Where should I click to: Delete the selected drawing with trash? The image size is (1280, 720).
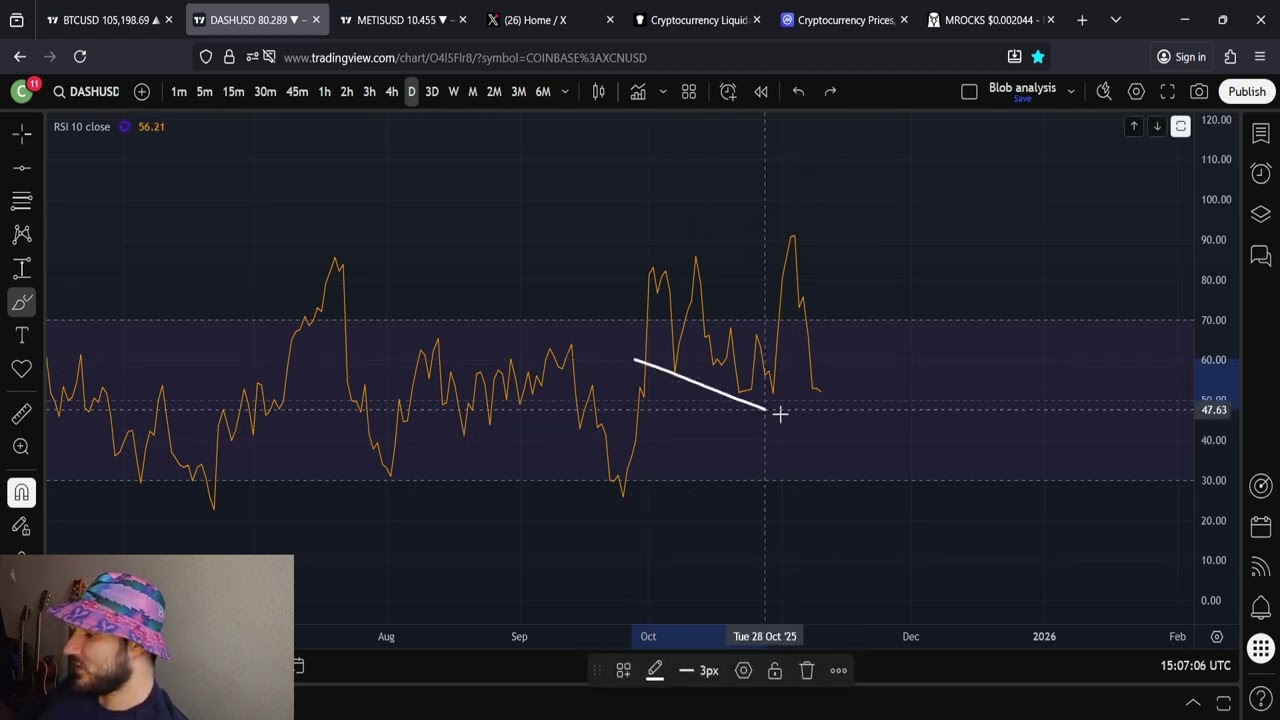(x=807, y=670)
